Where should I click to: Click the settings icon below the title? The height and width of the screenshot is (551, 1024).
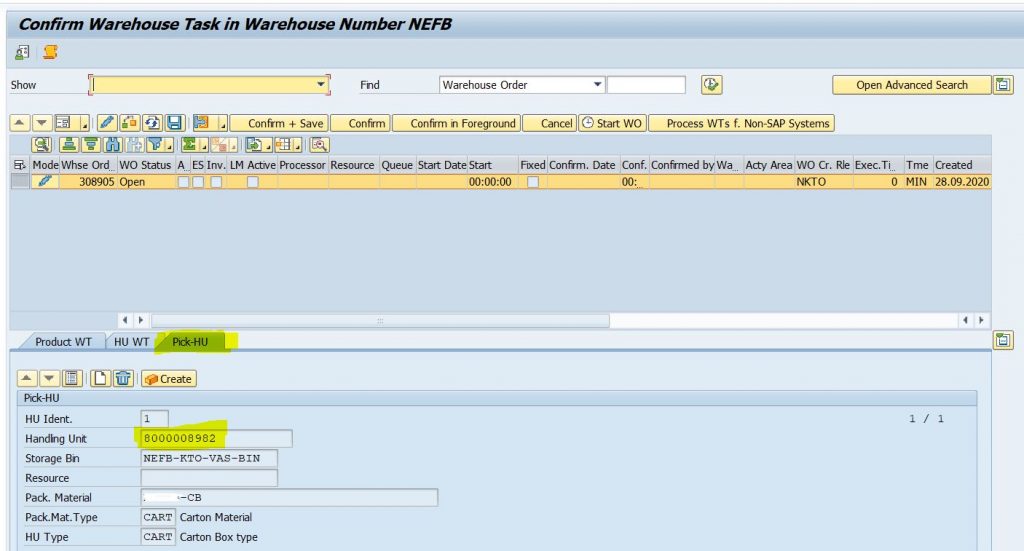click(22, 52)
